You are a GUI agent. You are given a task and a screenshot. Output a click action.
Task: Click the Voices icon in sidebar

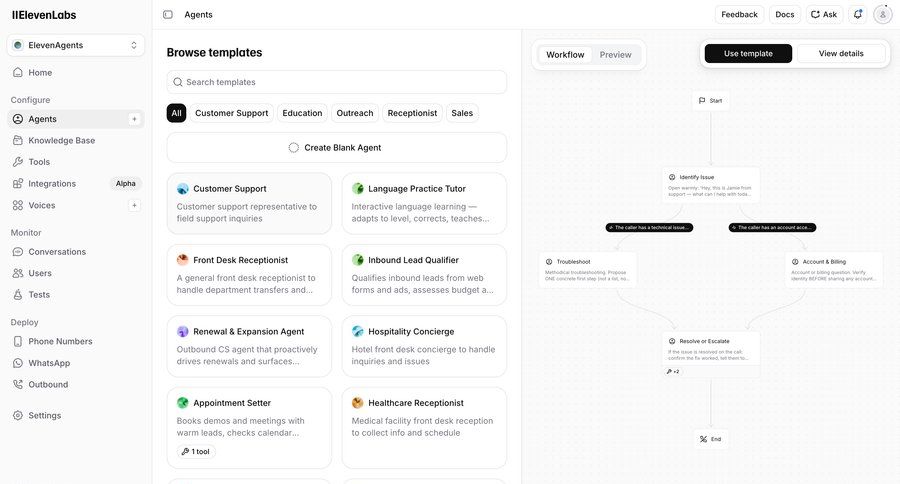18,205
